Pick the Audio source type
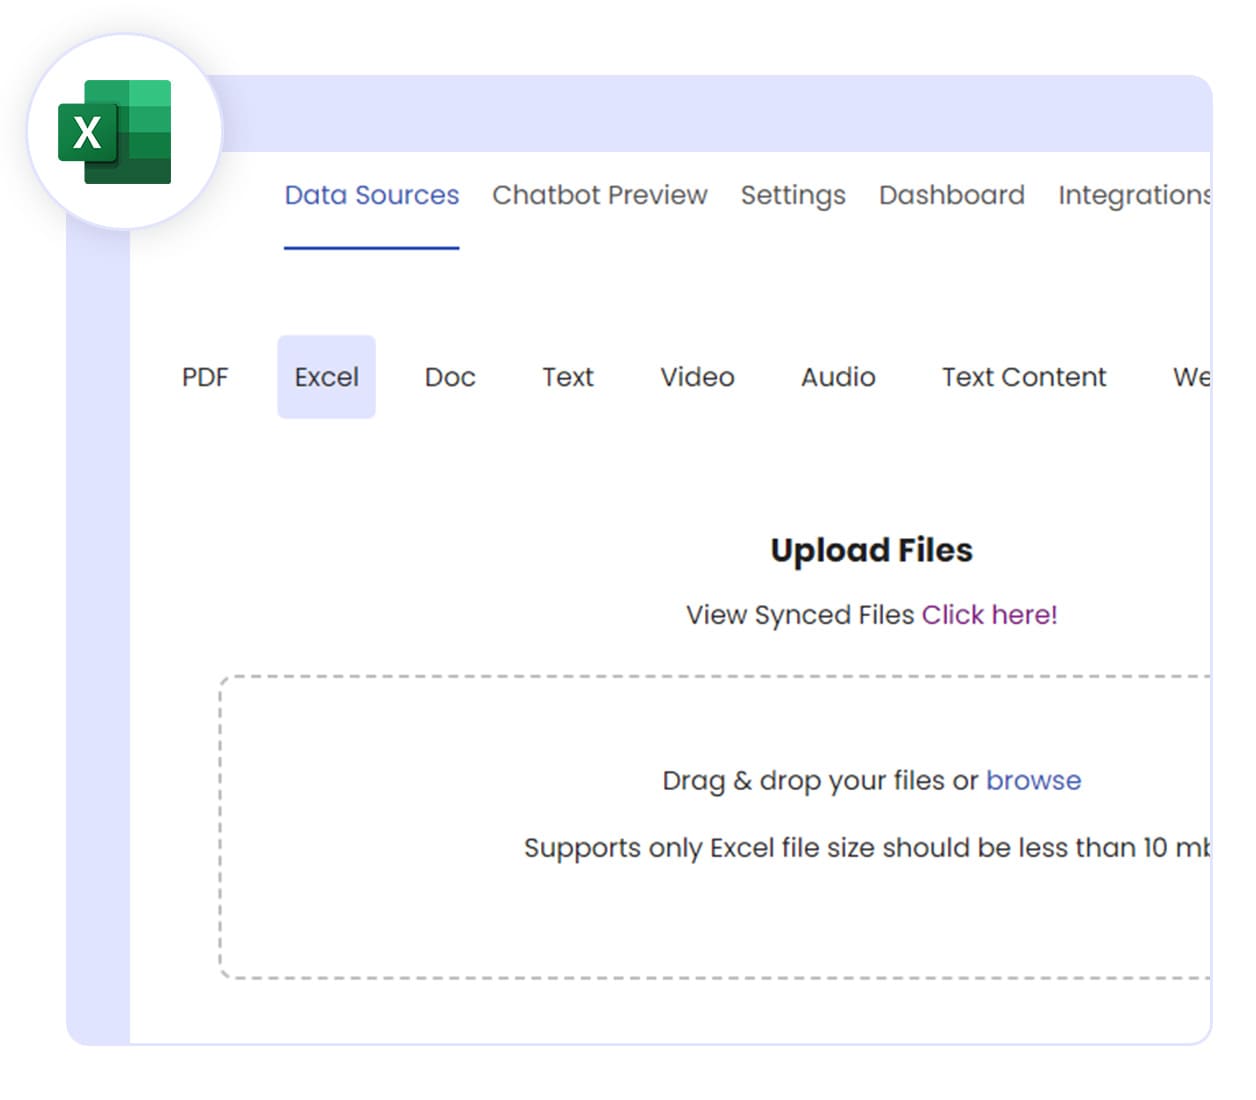This screenshot has width=1256, height=1100. coord(838,377)
